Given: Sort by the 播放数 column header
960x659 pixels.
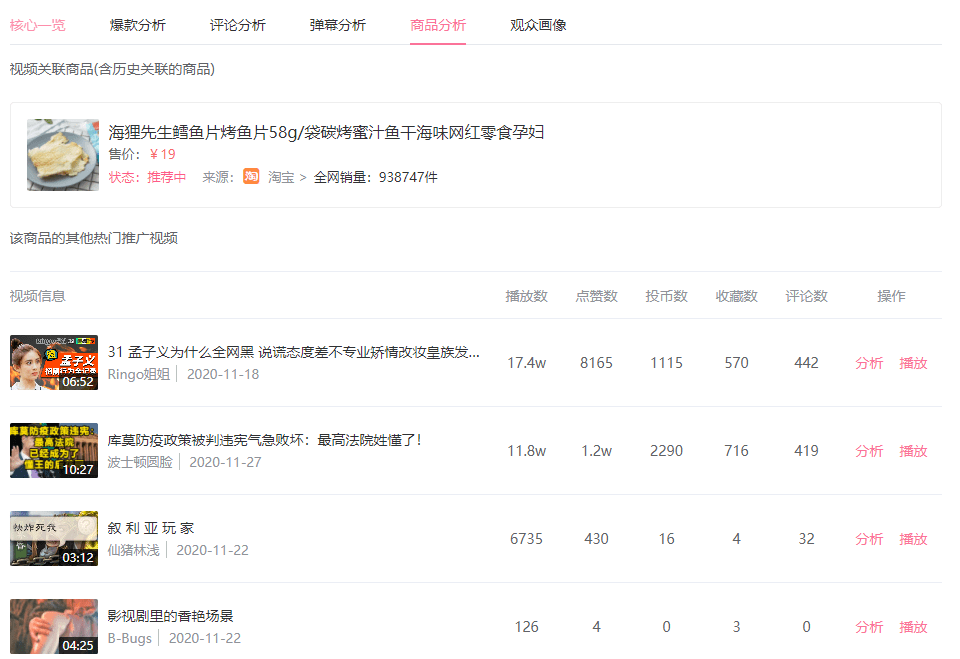Looking at the screenshot, I should point(526,296).
